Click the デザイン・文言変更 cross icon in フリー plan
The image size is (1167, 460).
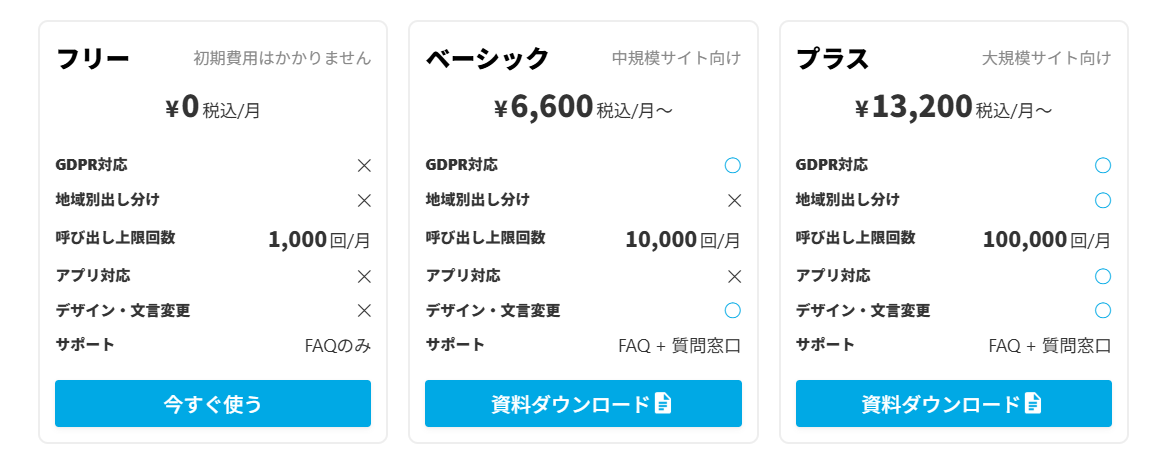[364, 310]
